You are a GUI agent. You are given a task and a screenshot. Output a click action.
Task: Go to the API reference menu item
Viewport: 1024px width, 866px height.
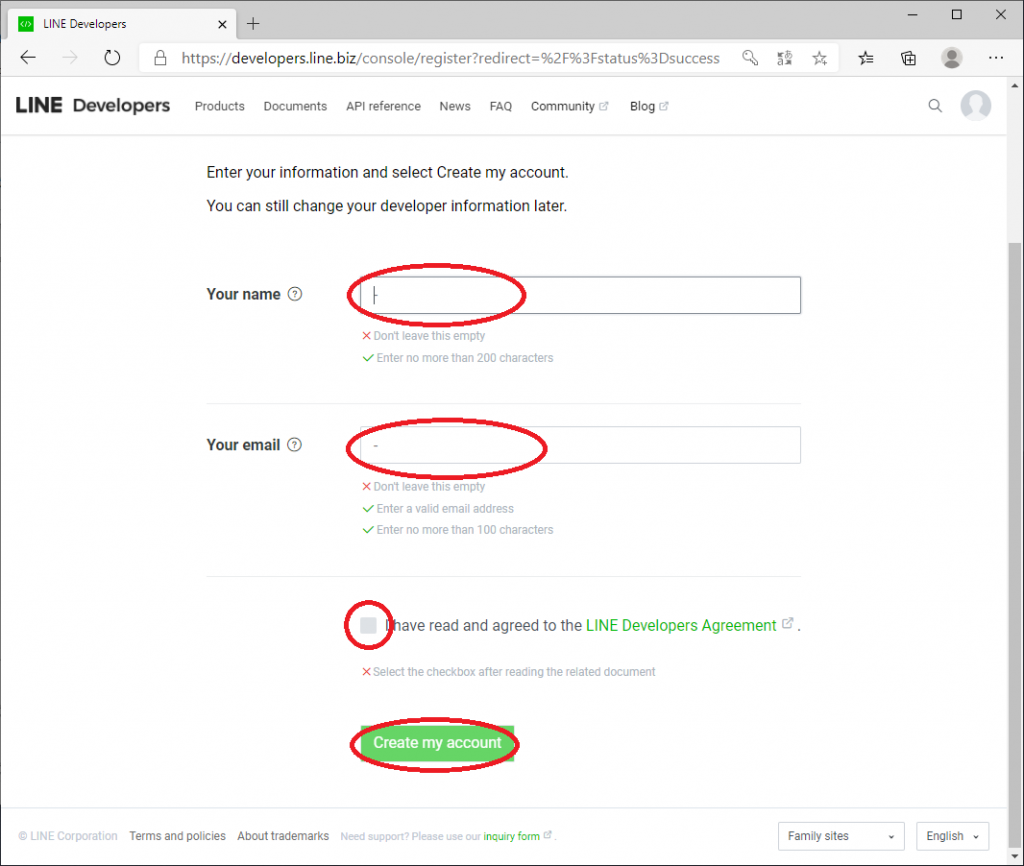pyautogui.click(x=383, y=106)
